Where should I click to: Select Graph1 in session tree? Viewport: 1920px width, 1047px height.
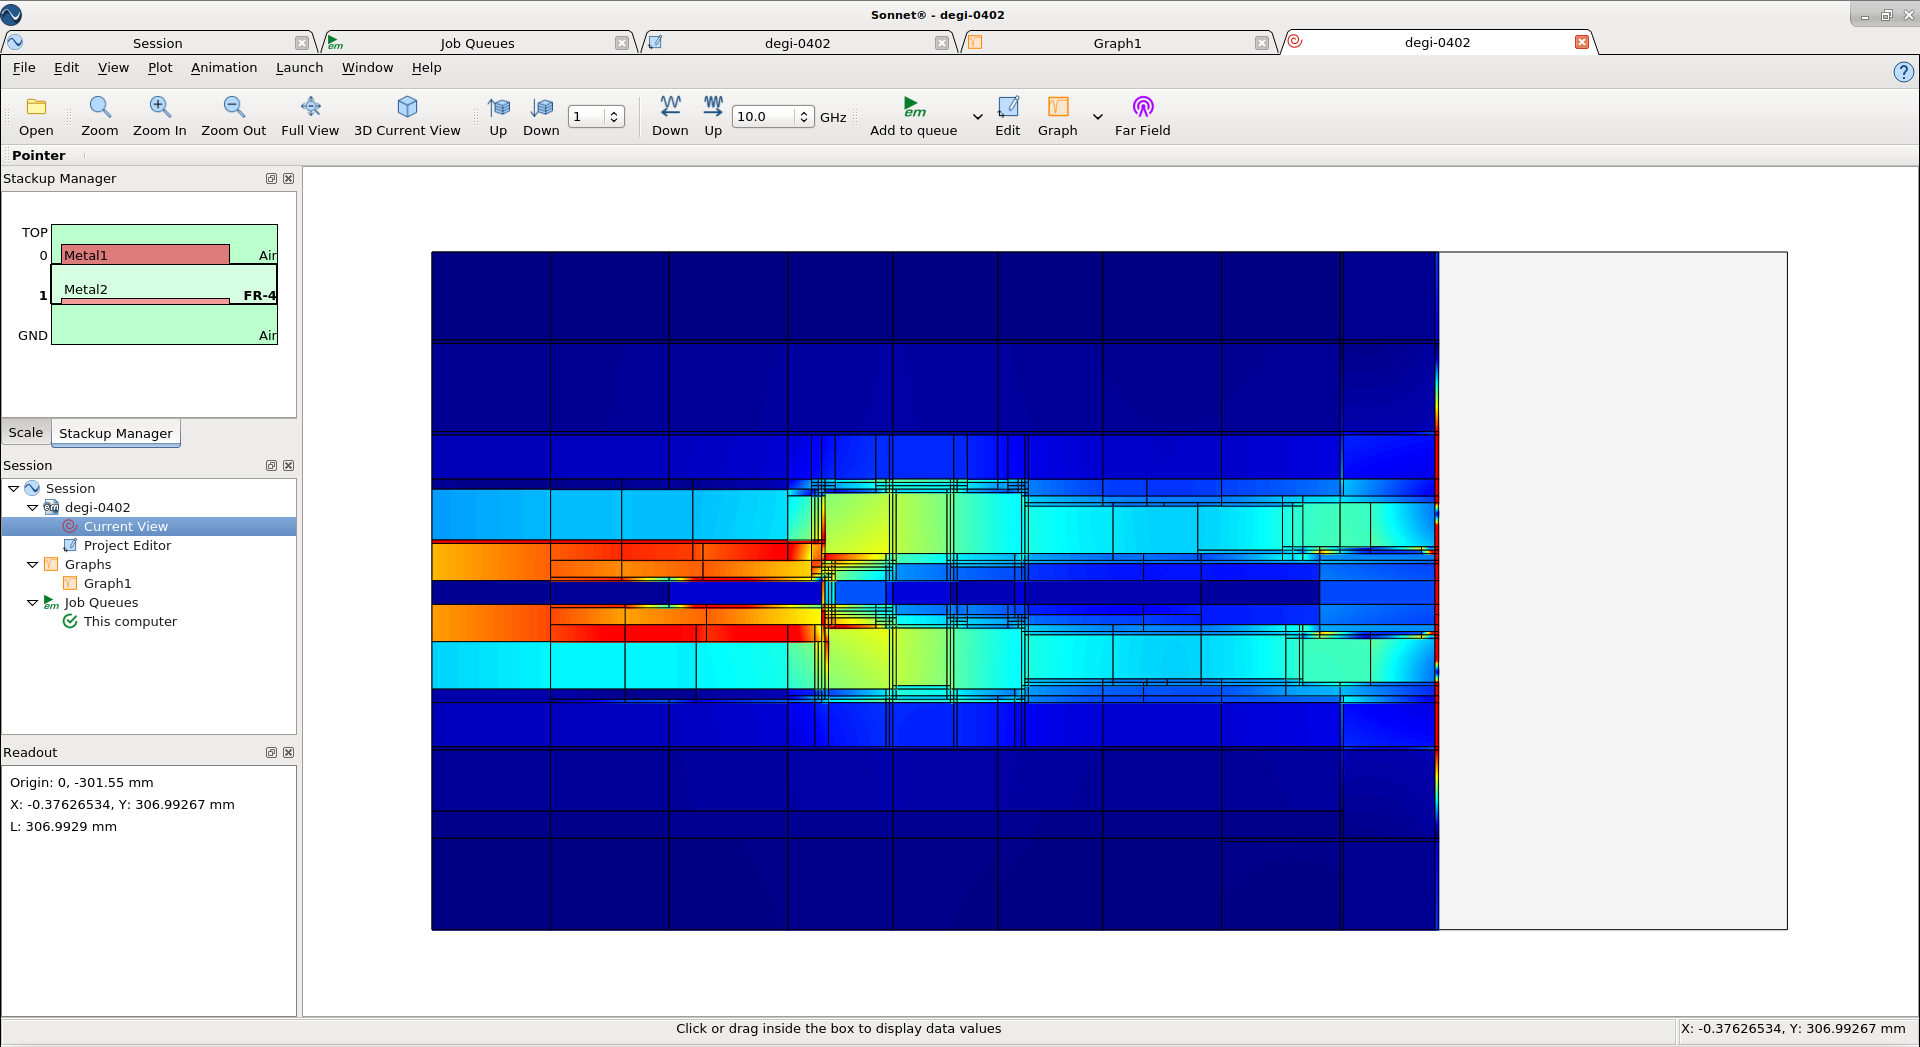107,583
